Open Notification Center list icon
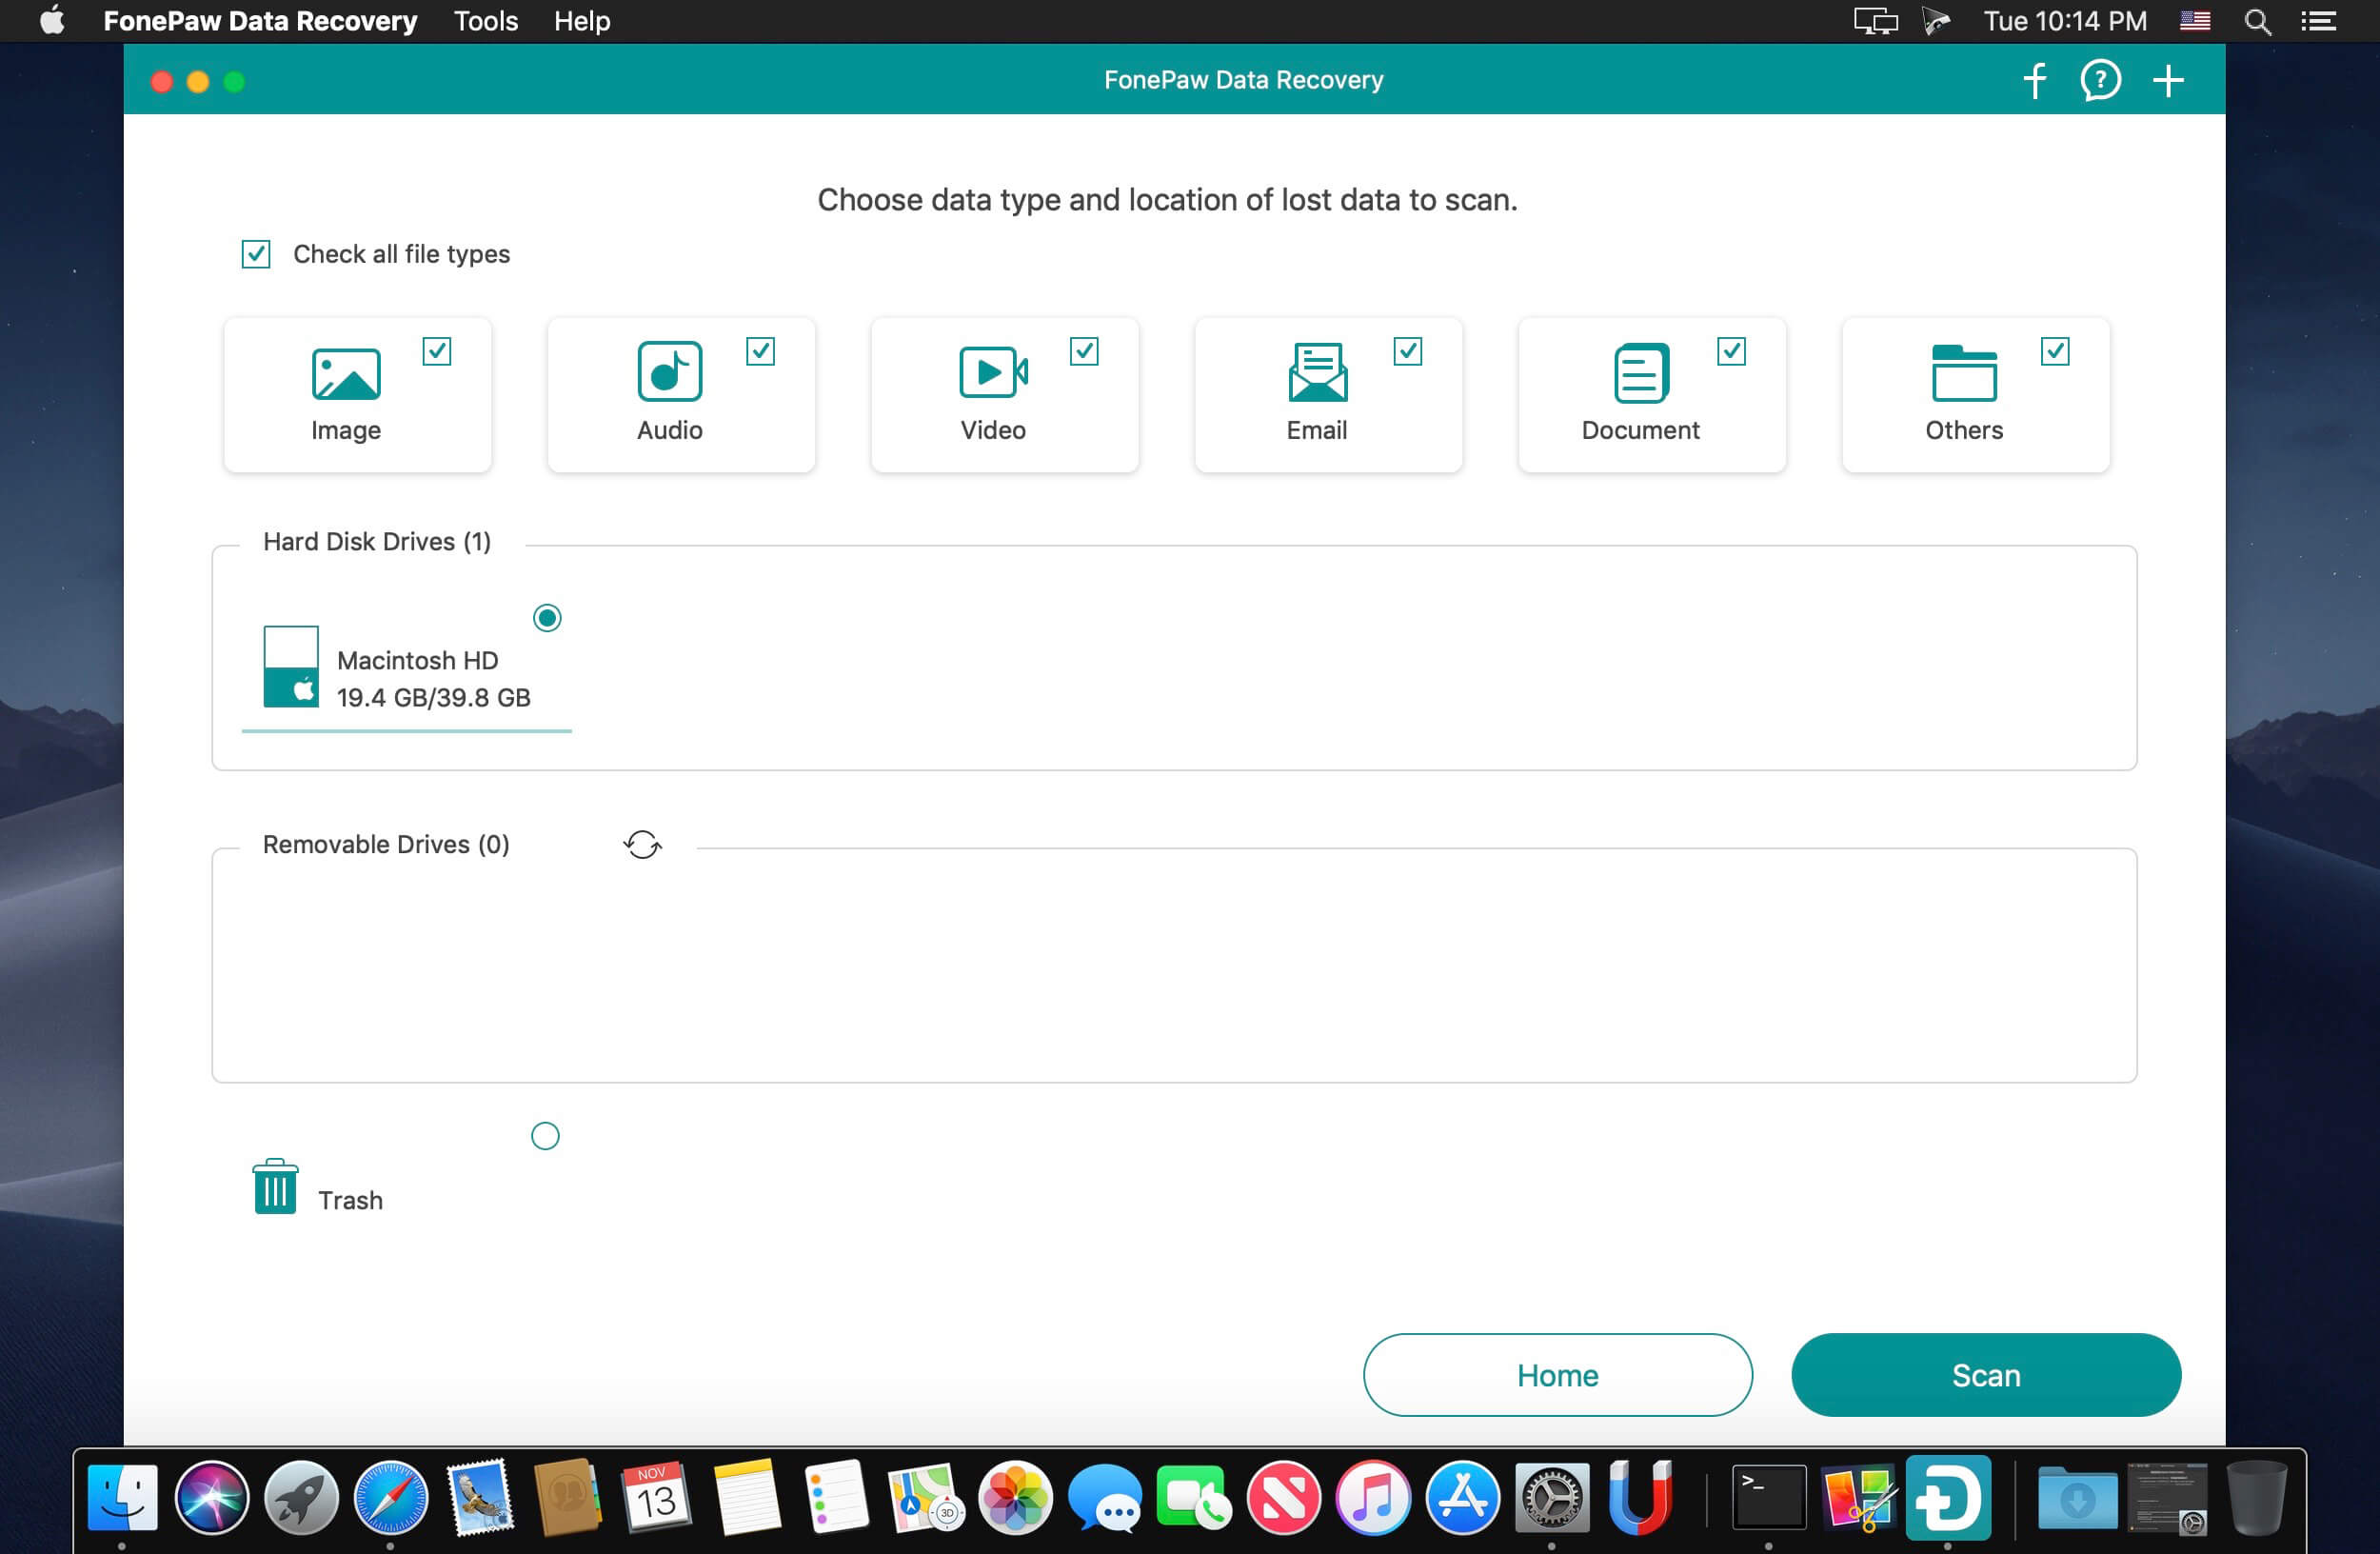The width and height of the screenshot is (2380, 1554). pos(2318,21)
